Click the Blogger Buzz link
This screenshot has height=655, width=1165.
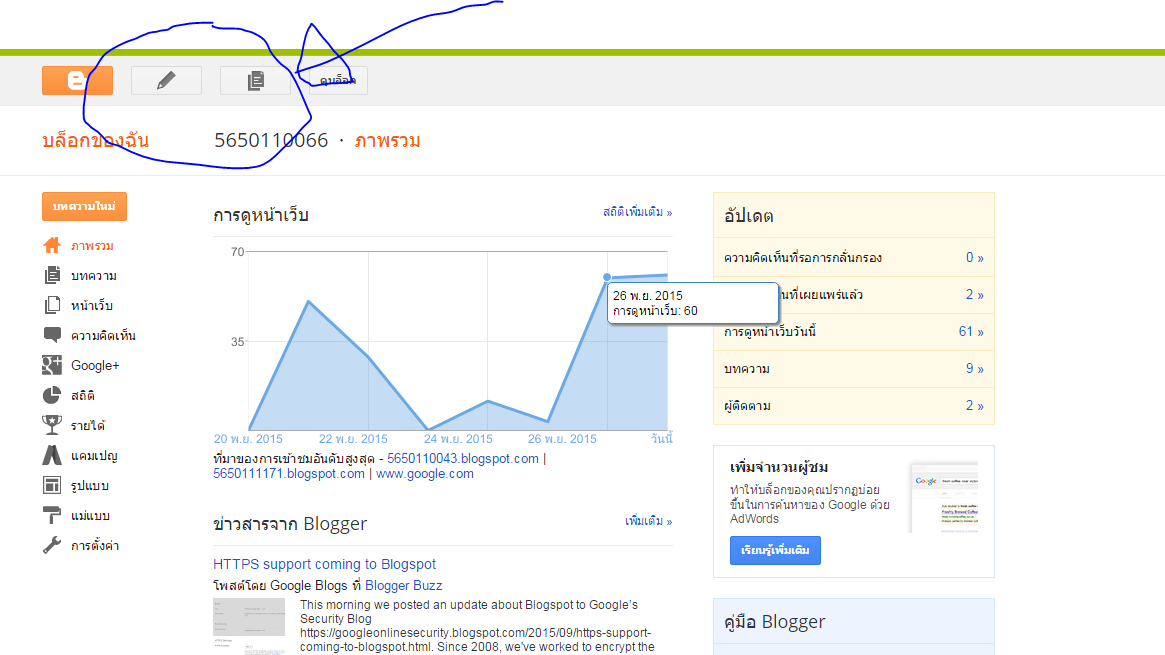403,585
